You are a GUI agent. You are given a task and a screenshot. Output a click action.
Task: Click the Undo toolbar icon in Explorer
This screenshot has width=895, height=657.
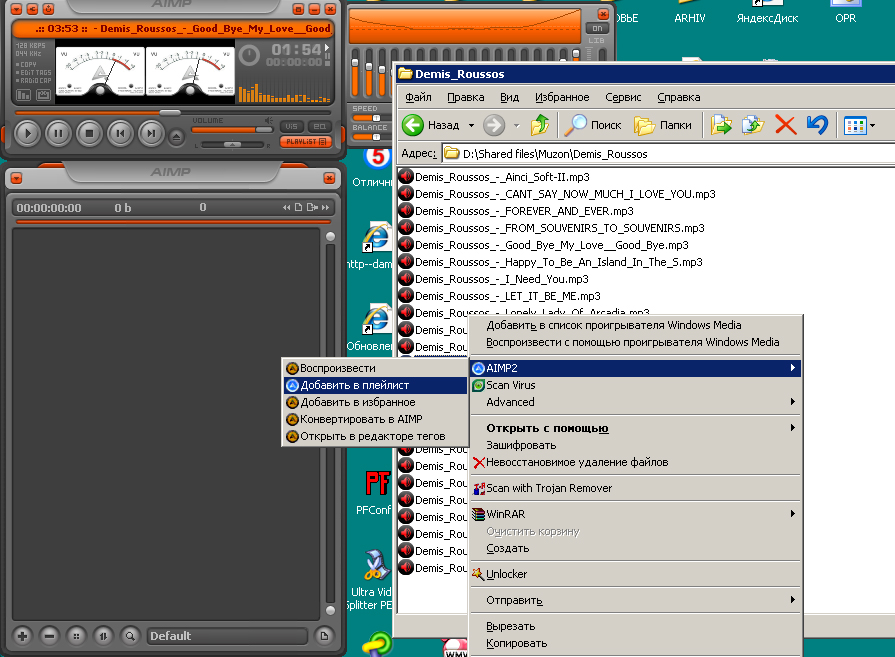pyautogui.click(x=817, y=125)
